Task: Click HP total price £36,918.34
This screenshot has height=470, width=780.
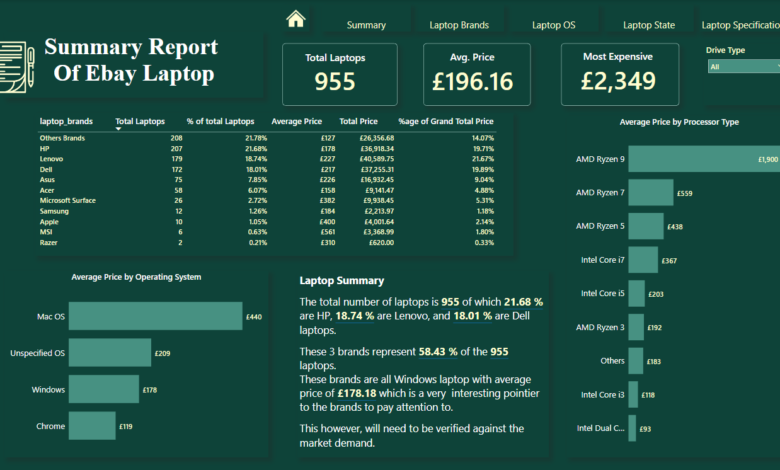Action: 377,148
